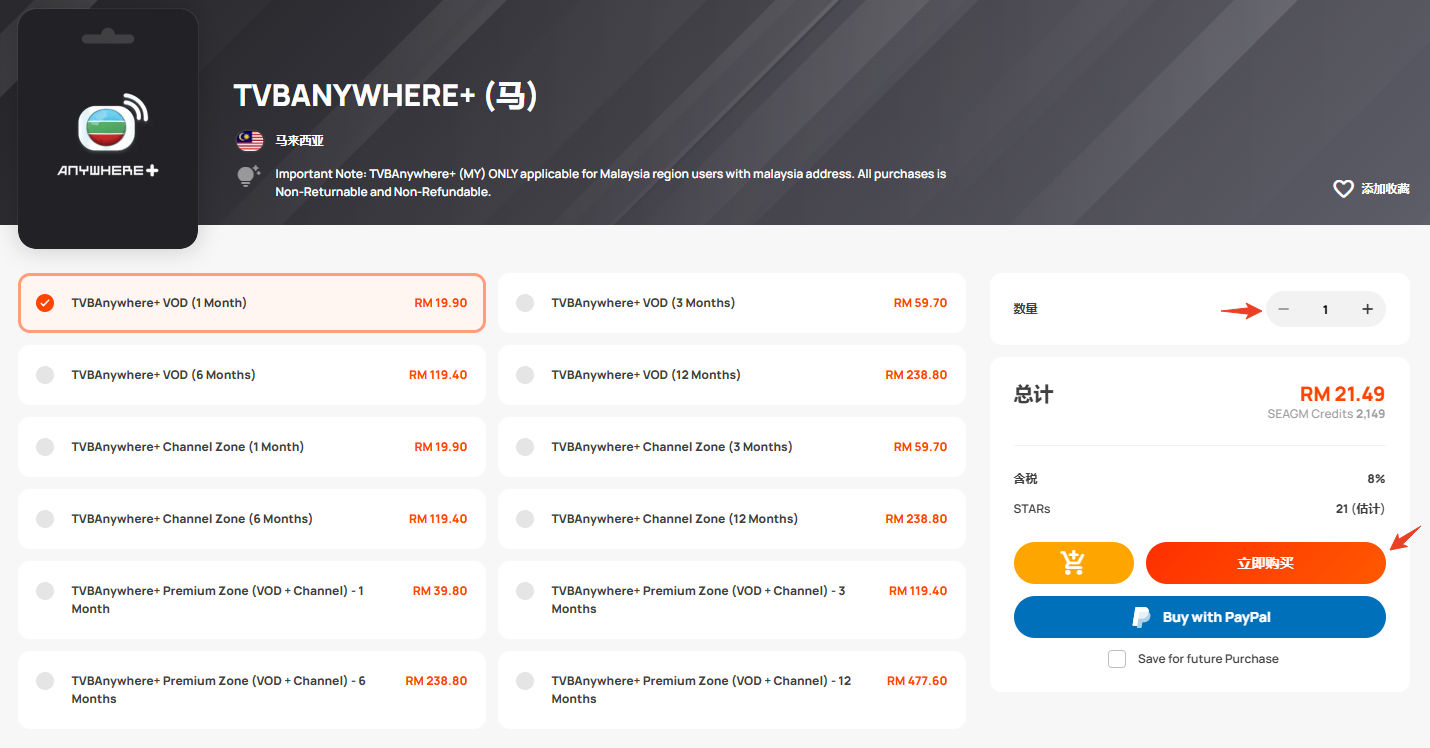The width and height of the screenshot is (1430, 748).
Task: Click the STARs 21 (估计) value
Action: tap(1360, 509)
